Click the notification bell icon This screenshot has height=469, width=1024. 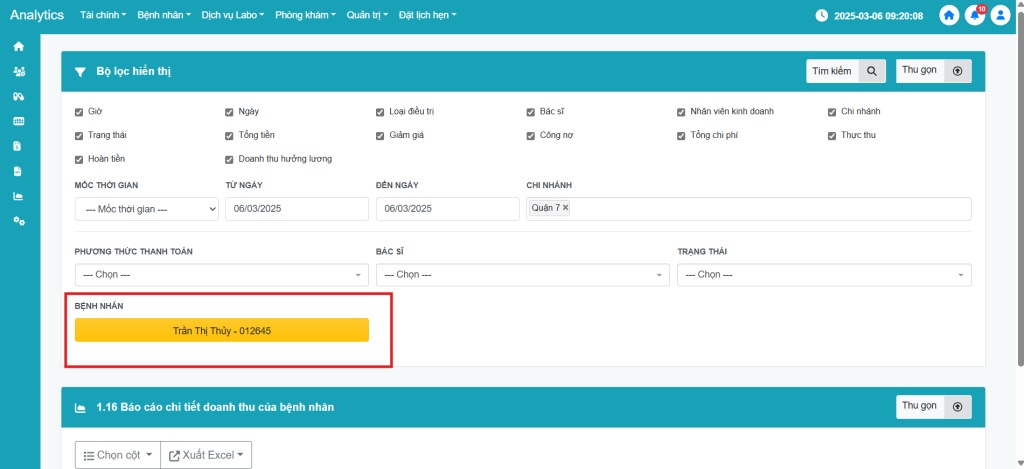[974, 16]
